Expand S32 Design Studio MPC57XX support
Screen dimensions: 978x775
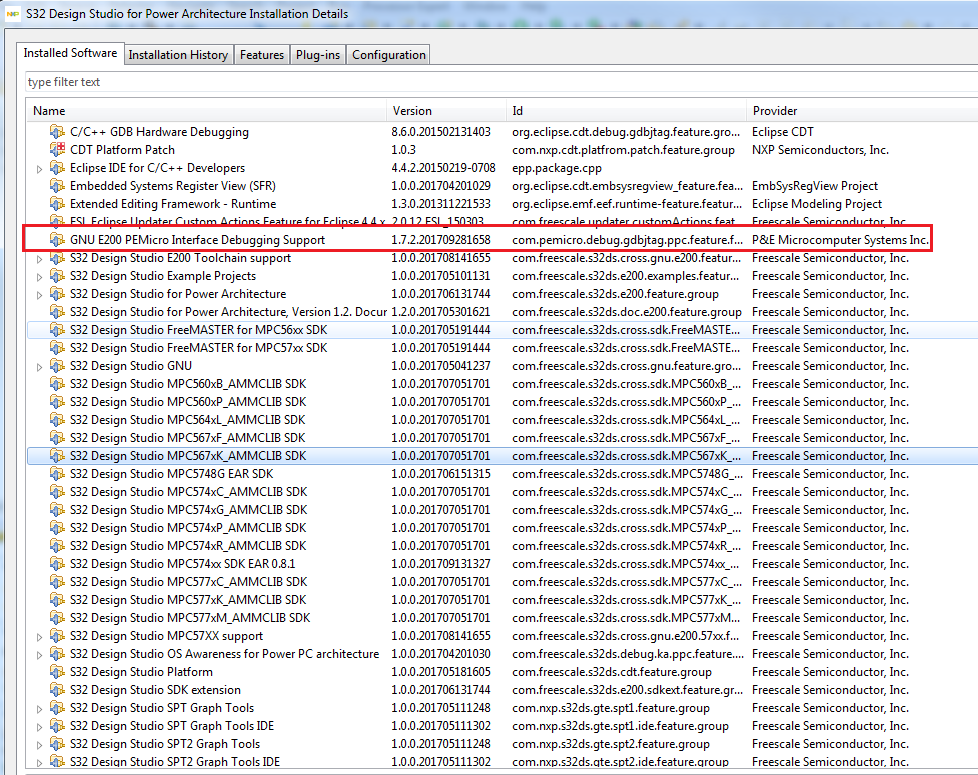point(39,637)
